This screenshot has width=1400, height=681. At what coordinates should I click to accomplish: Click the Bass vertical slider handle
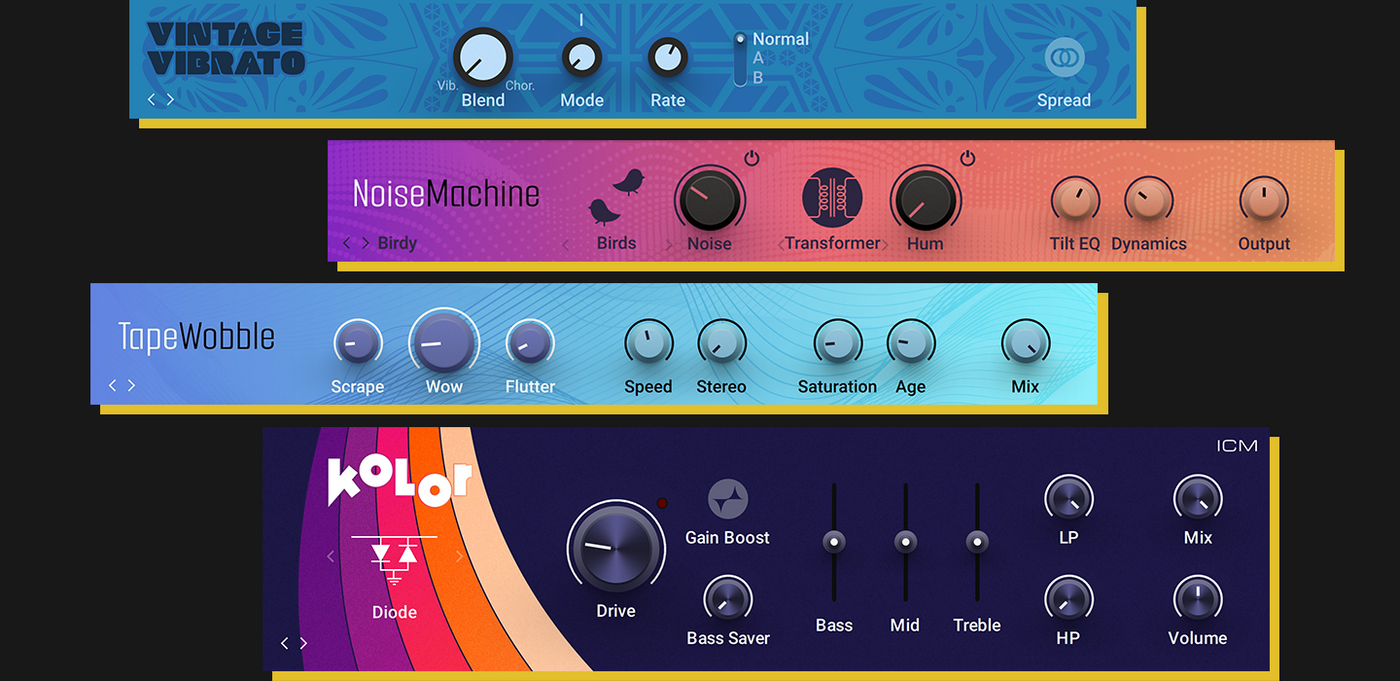tap(833, 542)
